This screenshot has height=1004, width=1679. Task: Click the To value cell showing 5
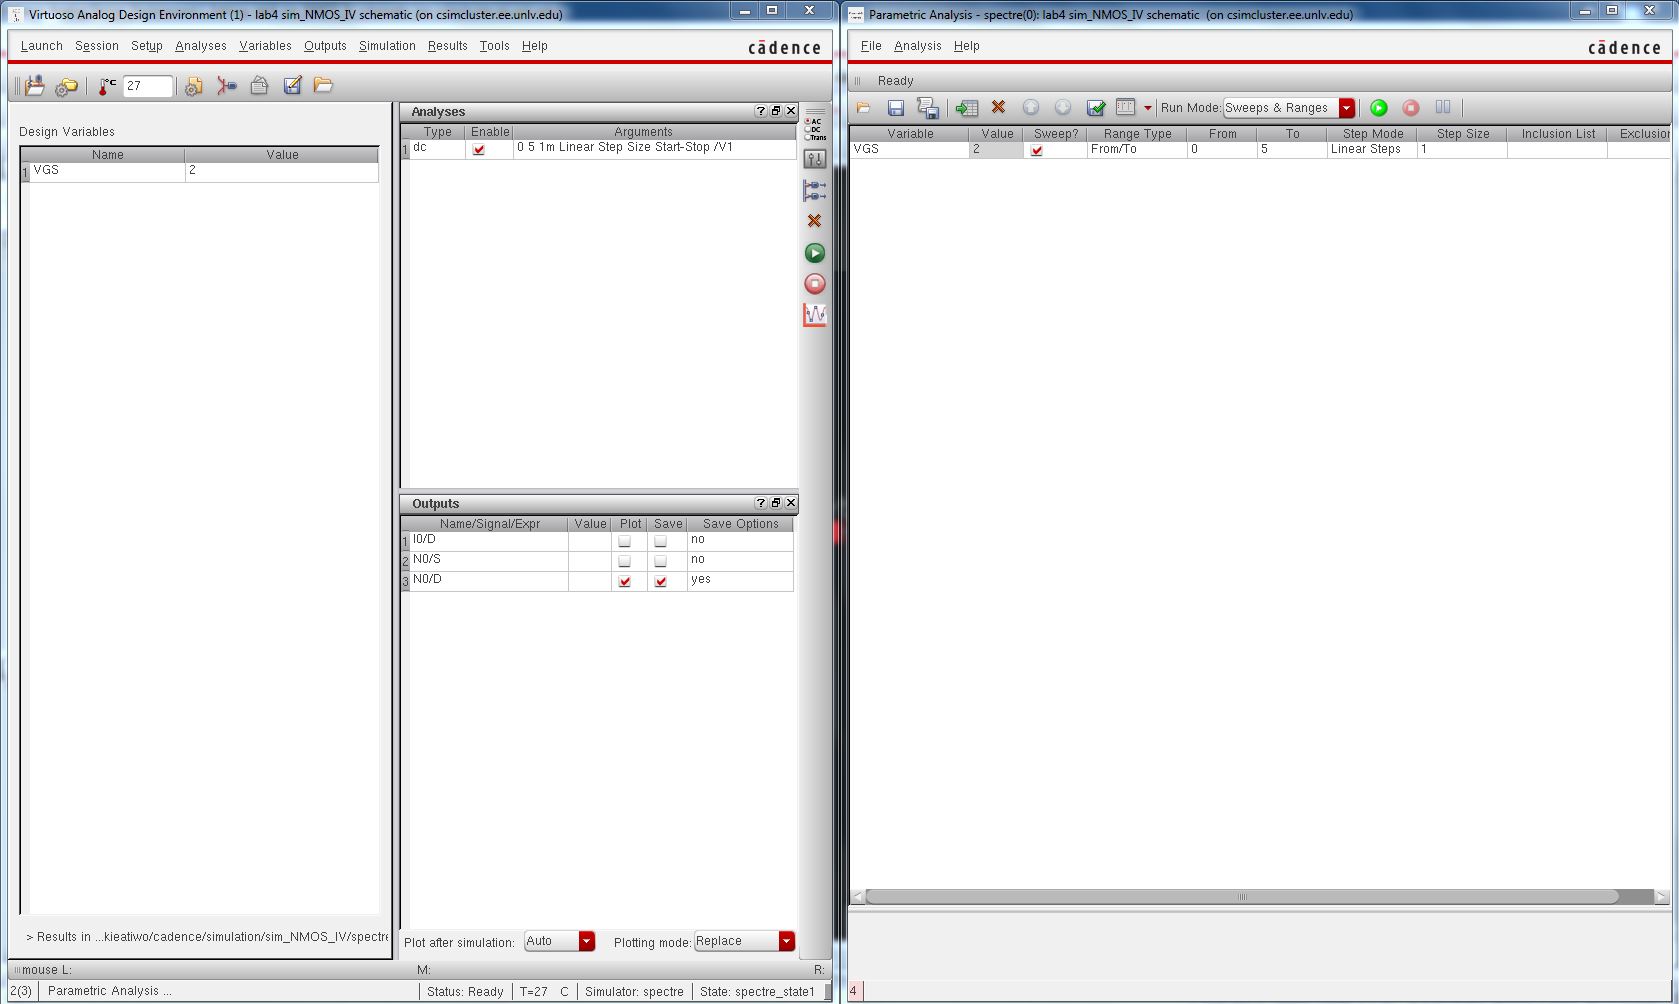[x=1291, y=149]
